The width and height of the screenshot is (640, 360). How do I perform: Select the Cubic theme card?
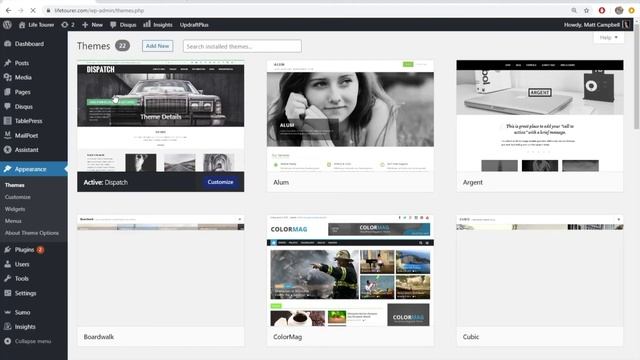click(x=540, y=280)
